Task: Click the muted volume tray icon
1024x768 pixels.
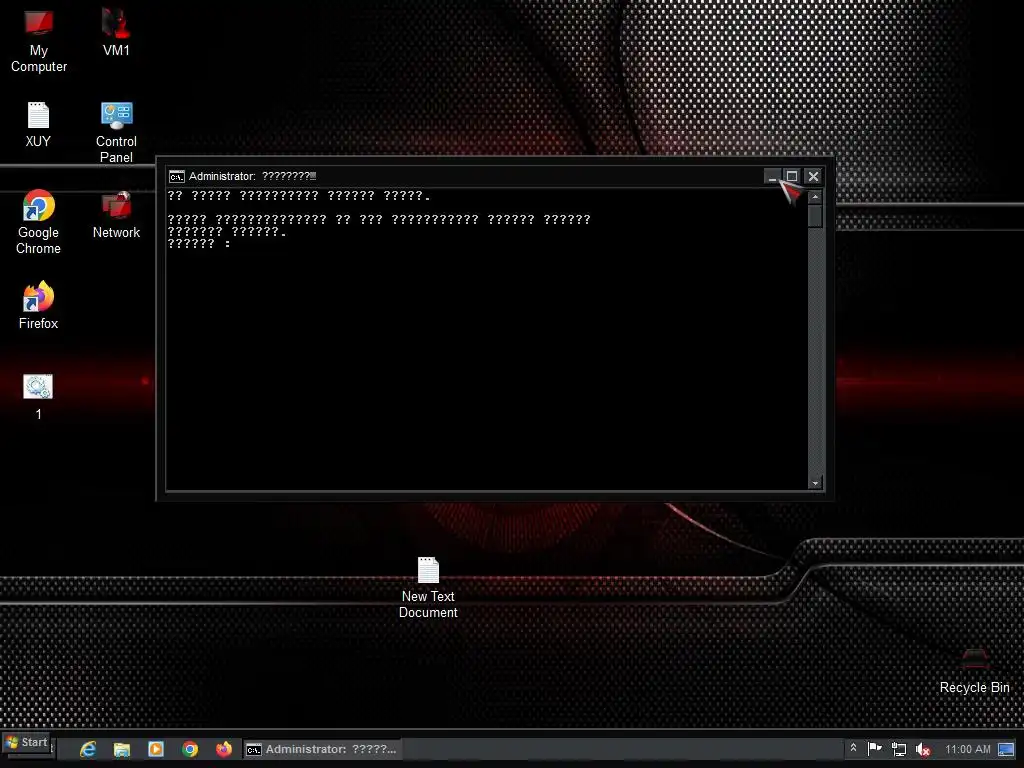Action: pyautogui.click(x=923, y=750)
